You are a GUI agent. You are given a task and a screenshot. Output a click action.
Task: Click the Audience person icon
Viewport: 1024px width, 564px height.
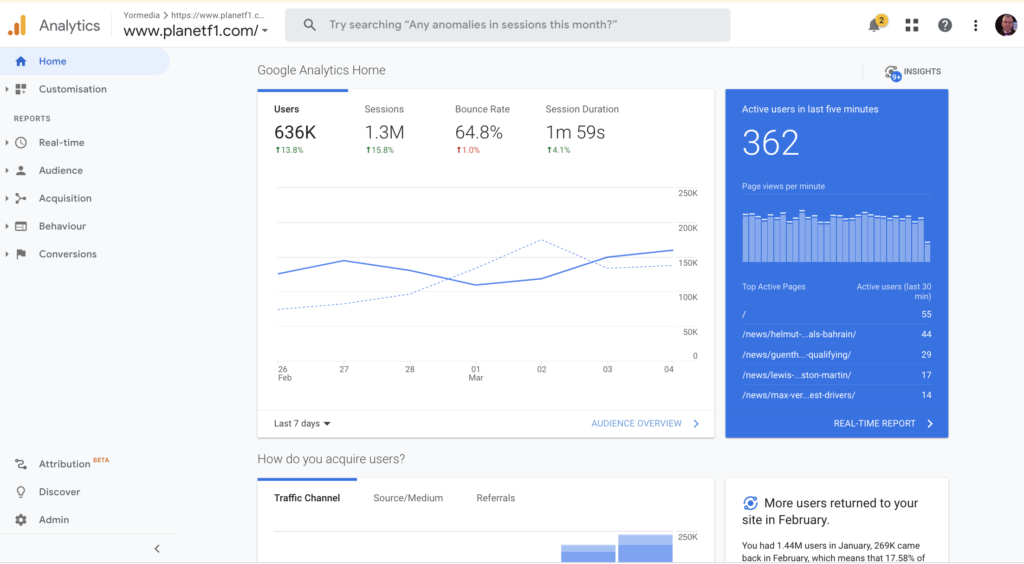[x=21, y=170]
